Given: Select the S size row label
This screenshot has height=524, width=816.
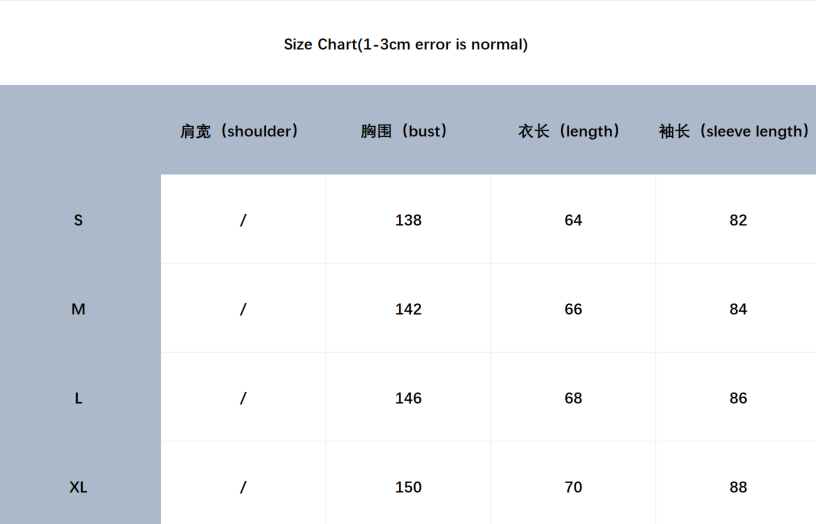Looking at the screenshot, I should (x=79, y=220).
